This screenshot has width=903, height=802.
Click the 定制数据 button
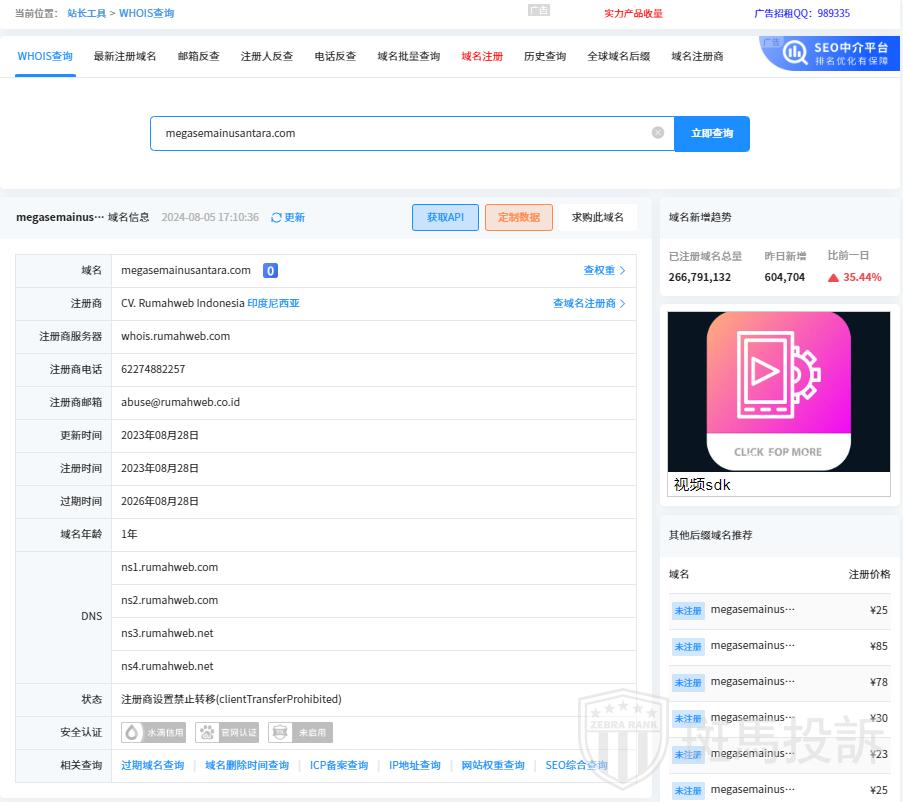pos(518,217)
